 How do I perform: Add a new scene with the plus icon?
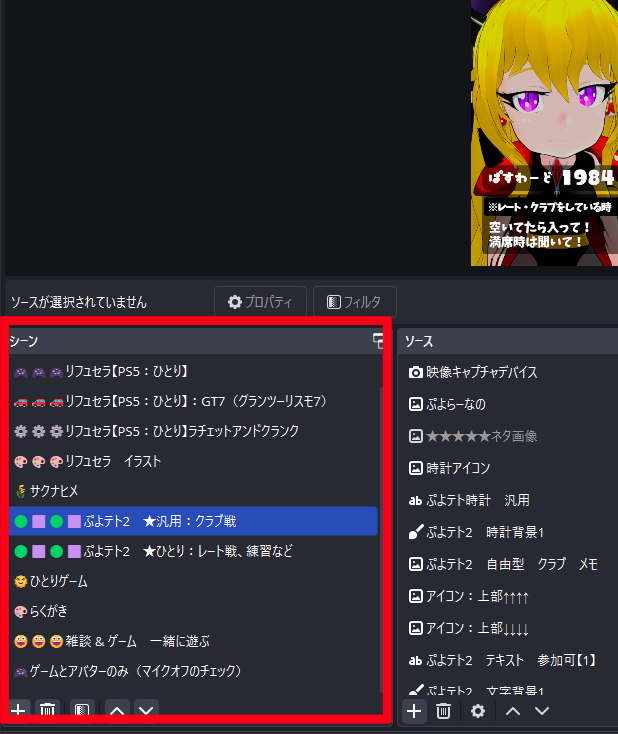(18, 709)
